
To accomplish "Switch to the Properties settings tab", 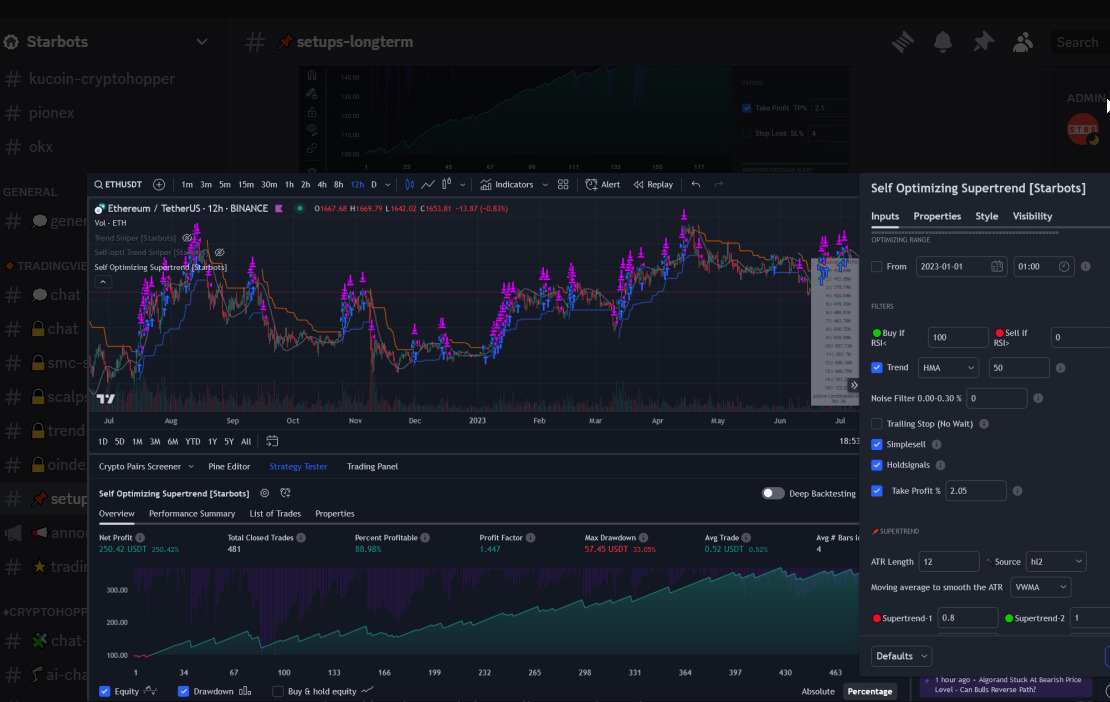I will pyautogui.click(x=937, y=217).
